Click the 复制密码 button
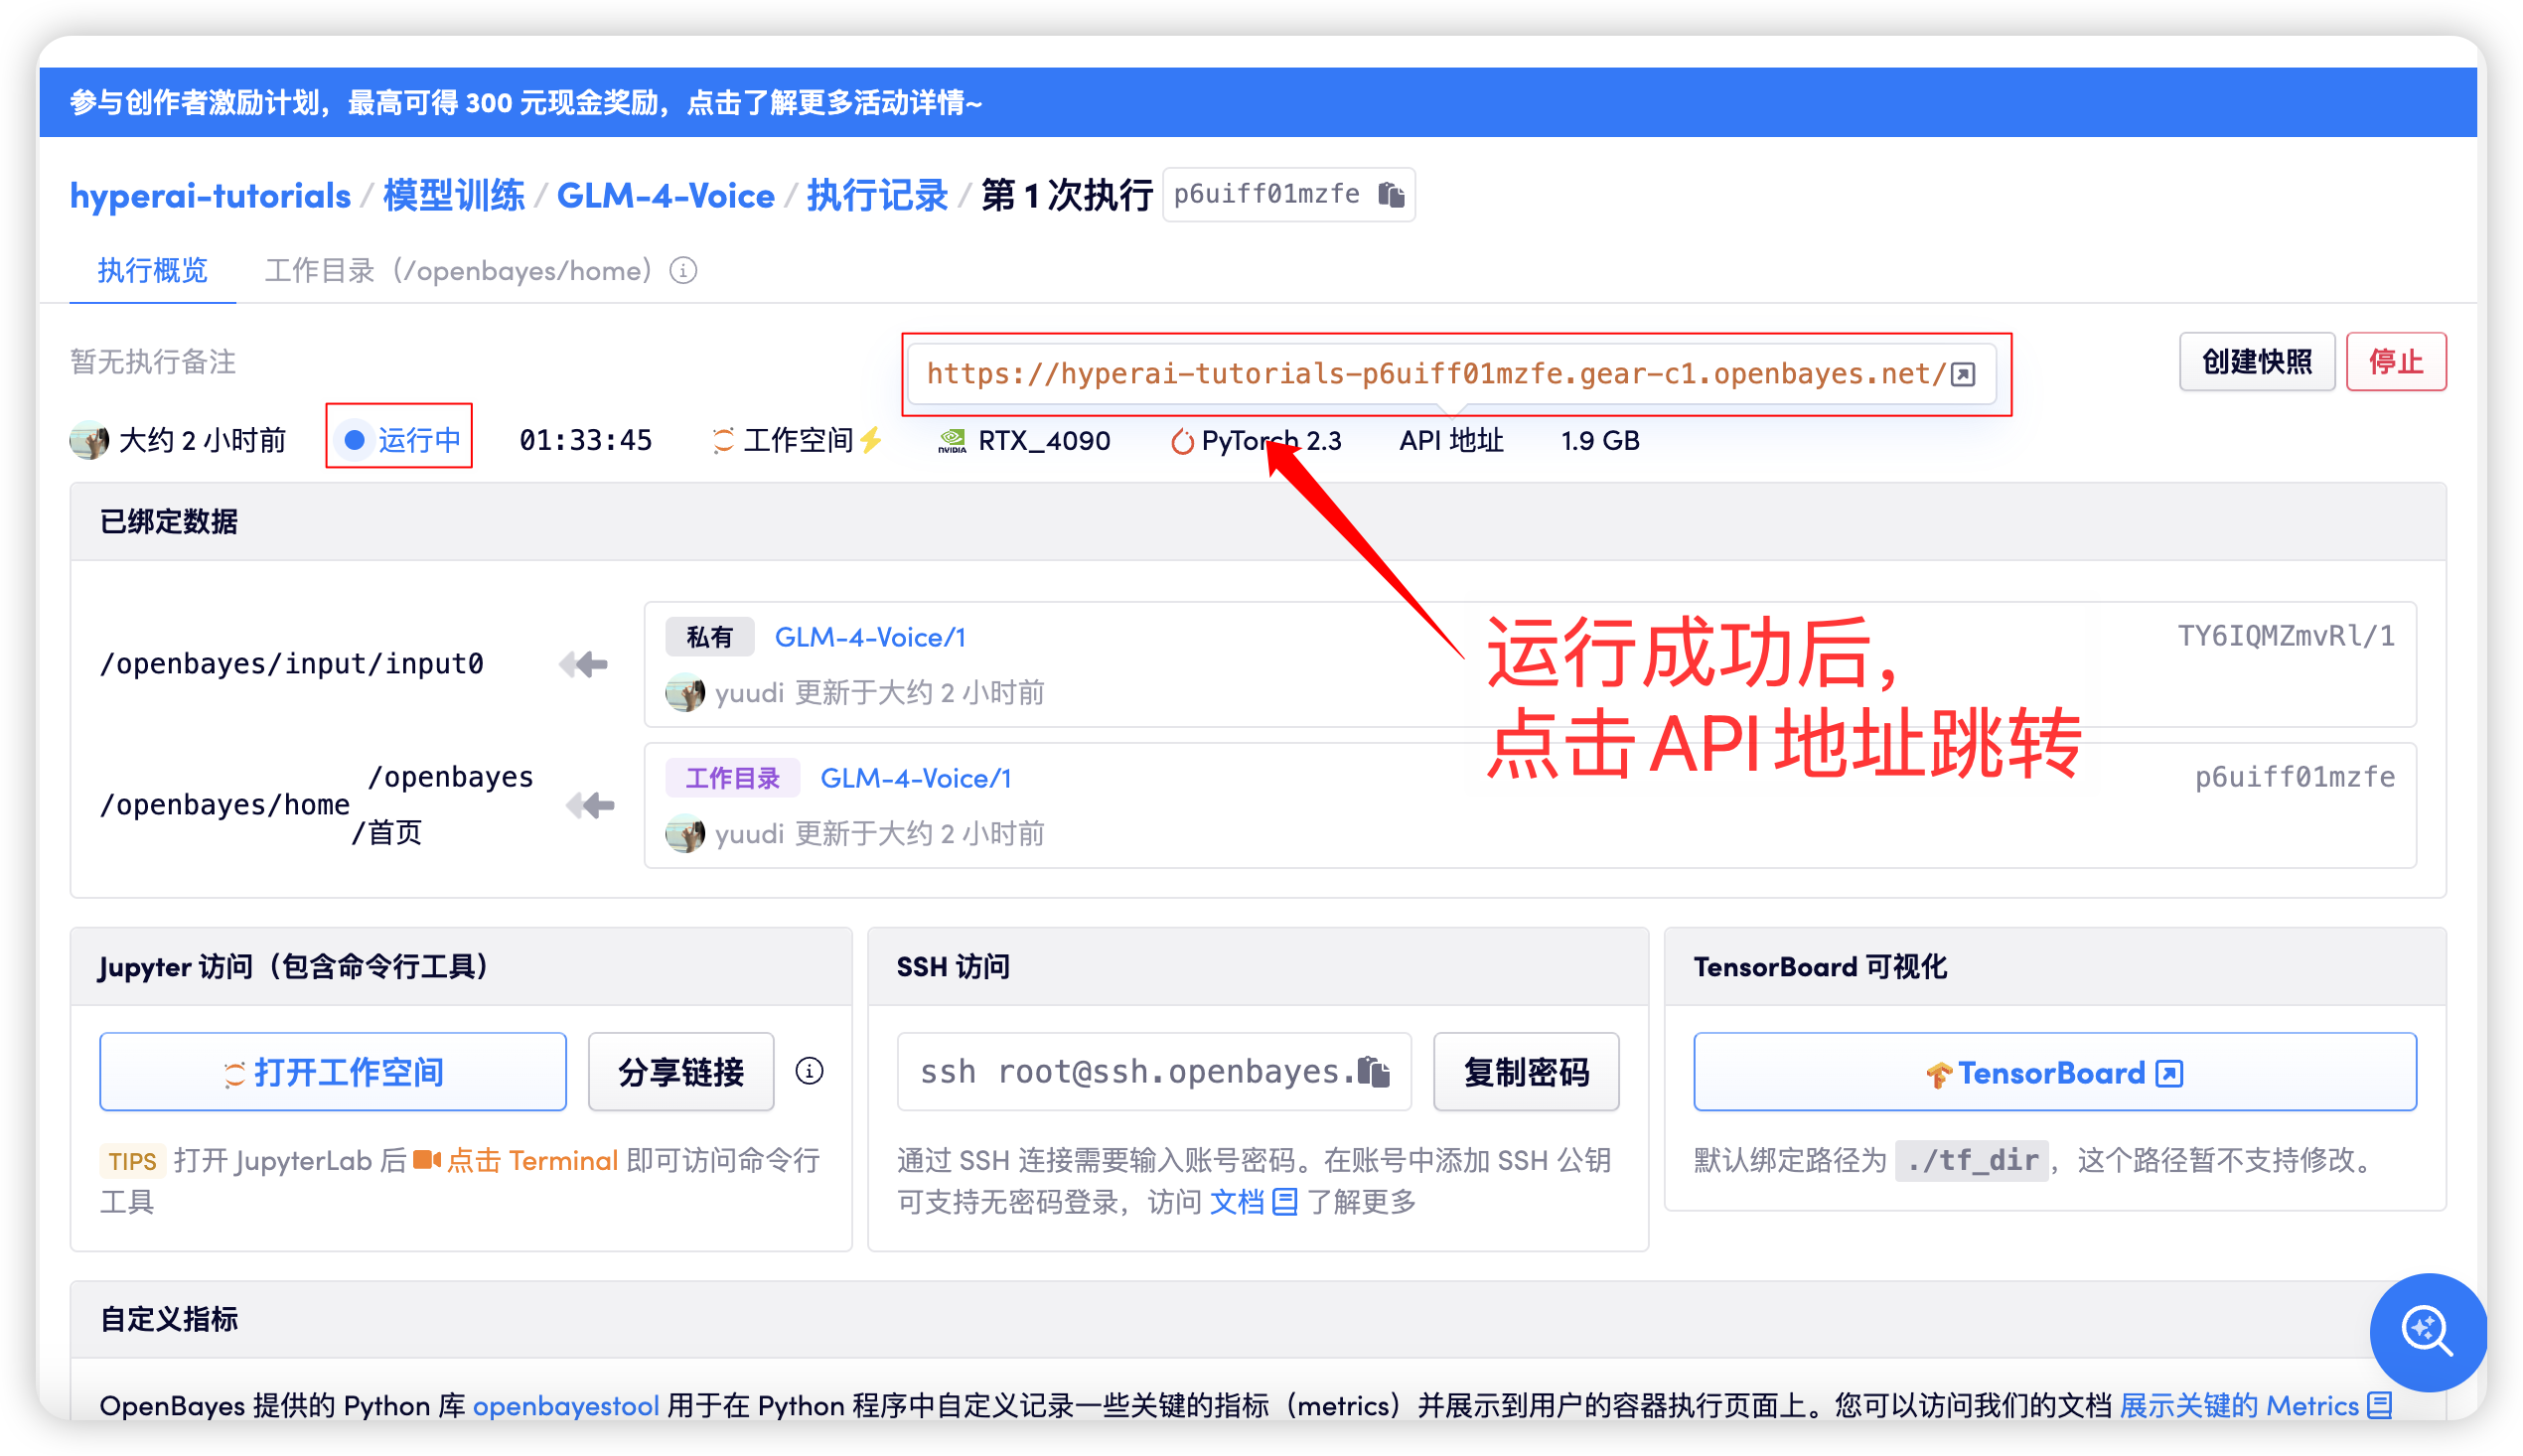2523x1456 pixels. pos(1525,1072)
